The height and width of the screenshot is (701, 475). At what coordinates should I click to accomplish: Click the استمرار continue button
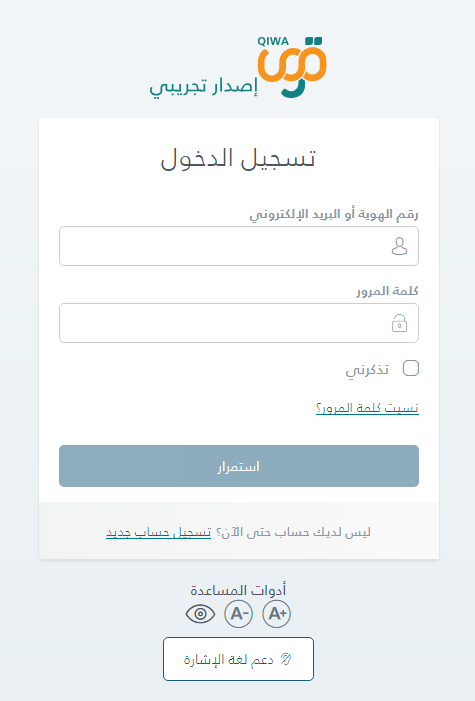pyautogui.click(x=239, y=466)
